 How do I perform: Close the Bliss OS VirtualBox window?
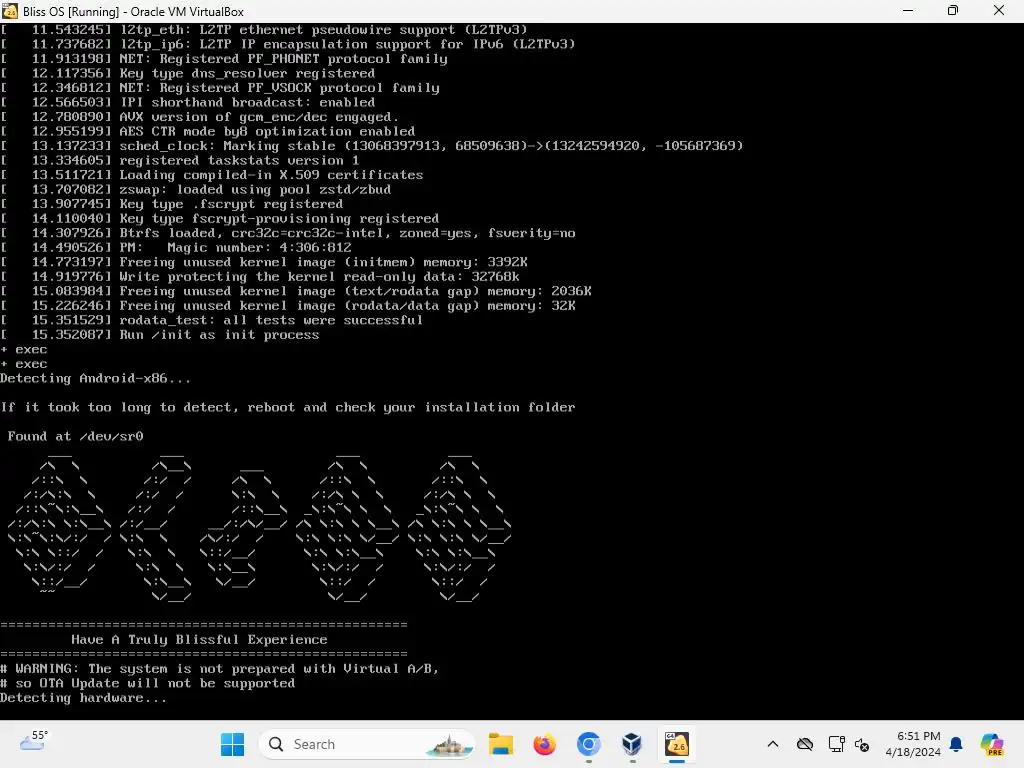pos(999,11)
